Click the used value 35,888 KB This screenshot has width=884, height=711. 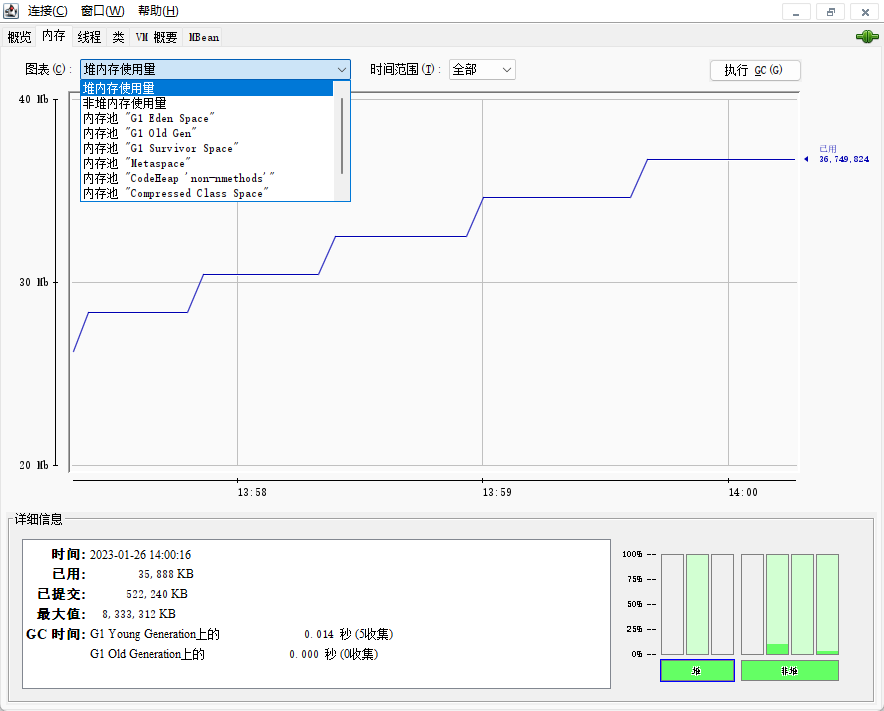click(166, 574)
